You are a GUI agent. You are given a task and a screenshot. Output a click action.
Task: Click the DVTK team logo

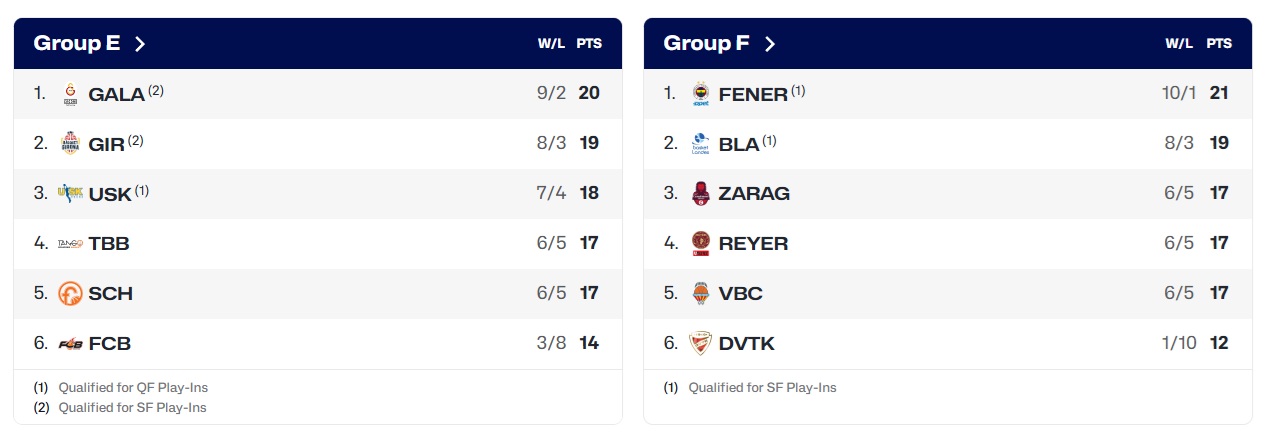click(700, 343)
